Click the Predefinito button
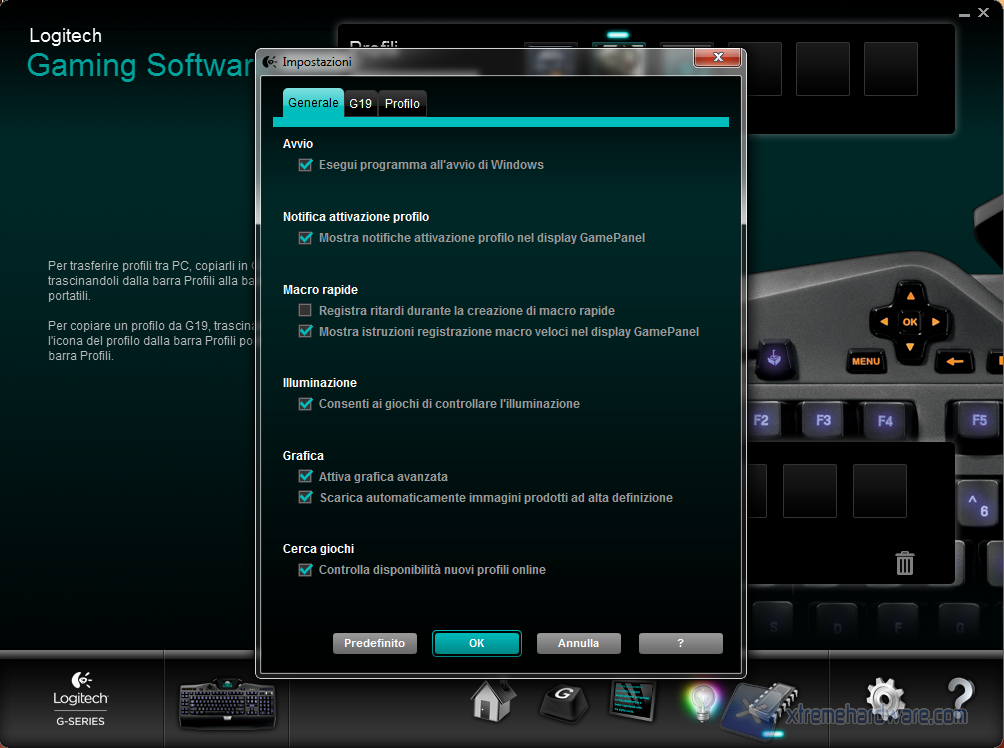The image size is (1004, 748). pyautogui.click(x=374, y=643)
